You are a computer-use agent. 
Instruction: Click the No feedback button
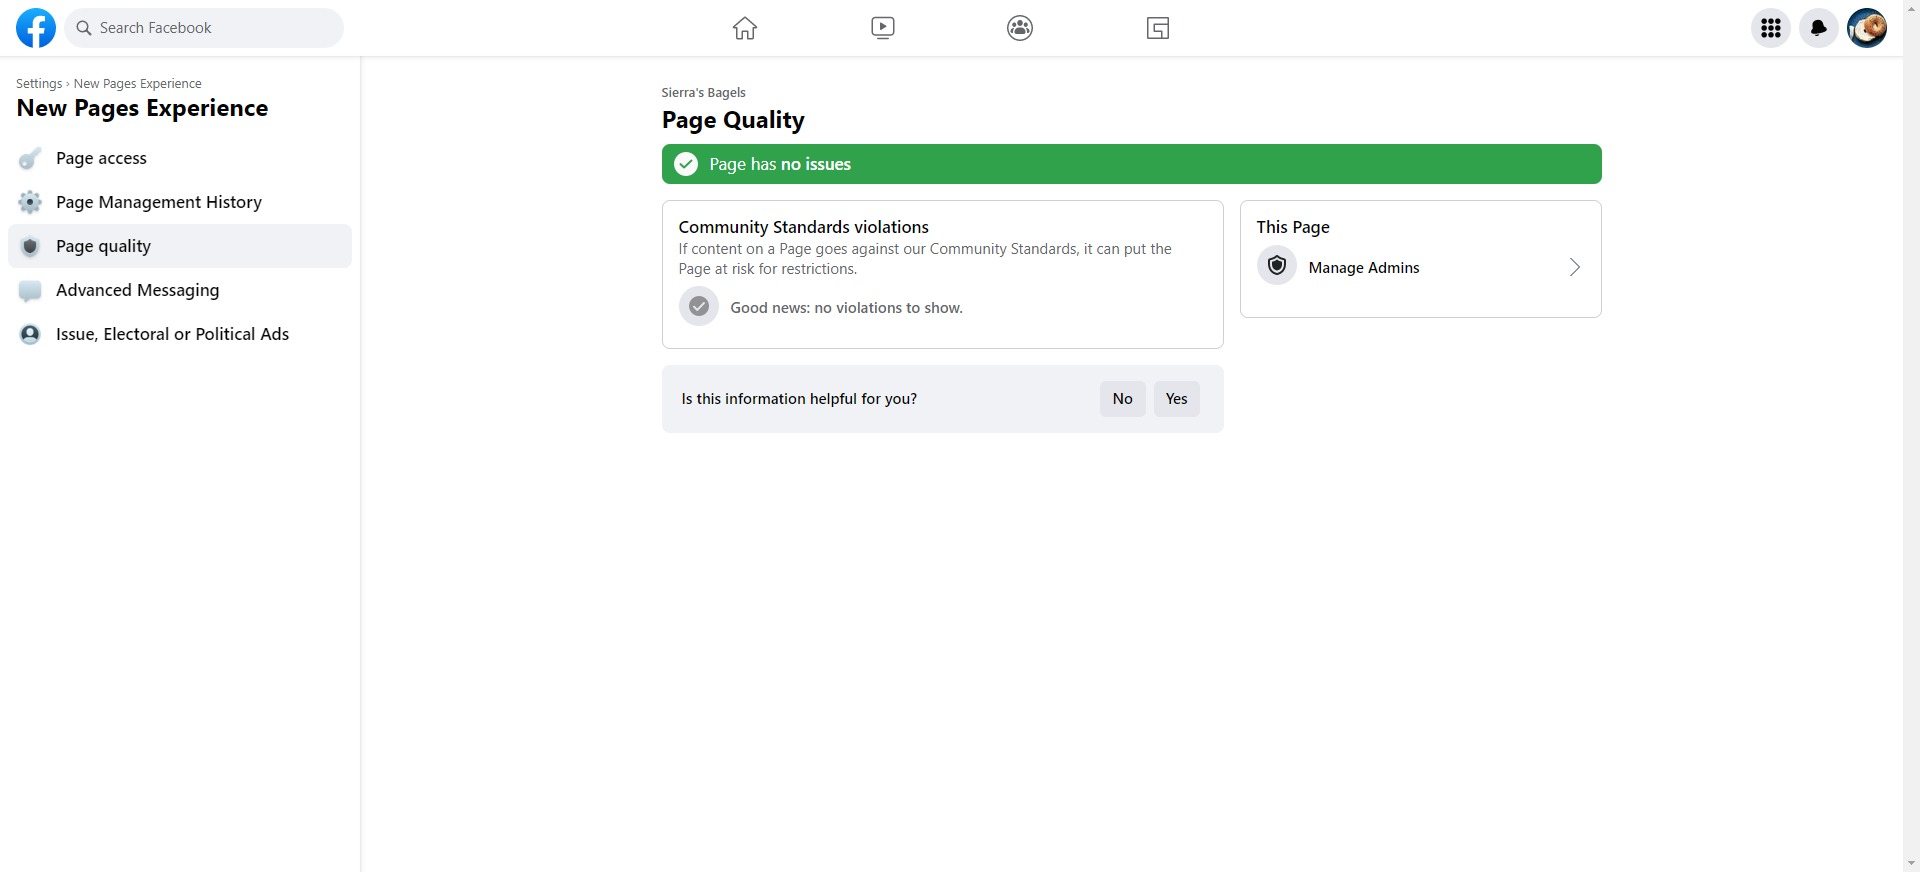tap(1122, 399)
